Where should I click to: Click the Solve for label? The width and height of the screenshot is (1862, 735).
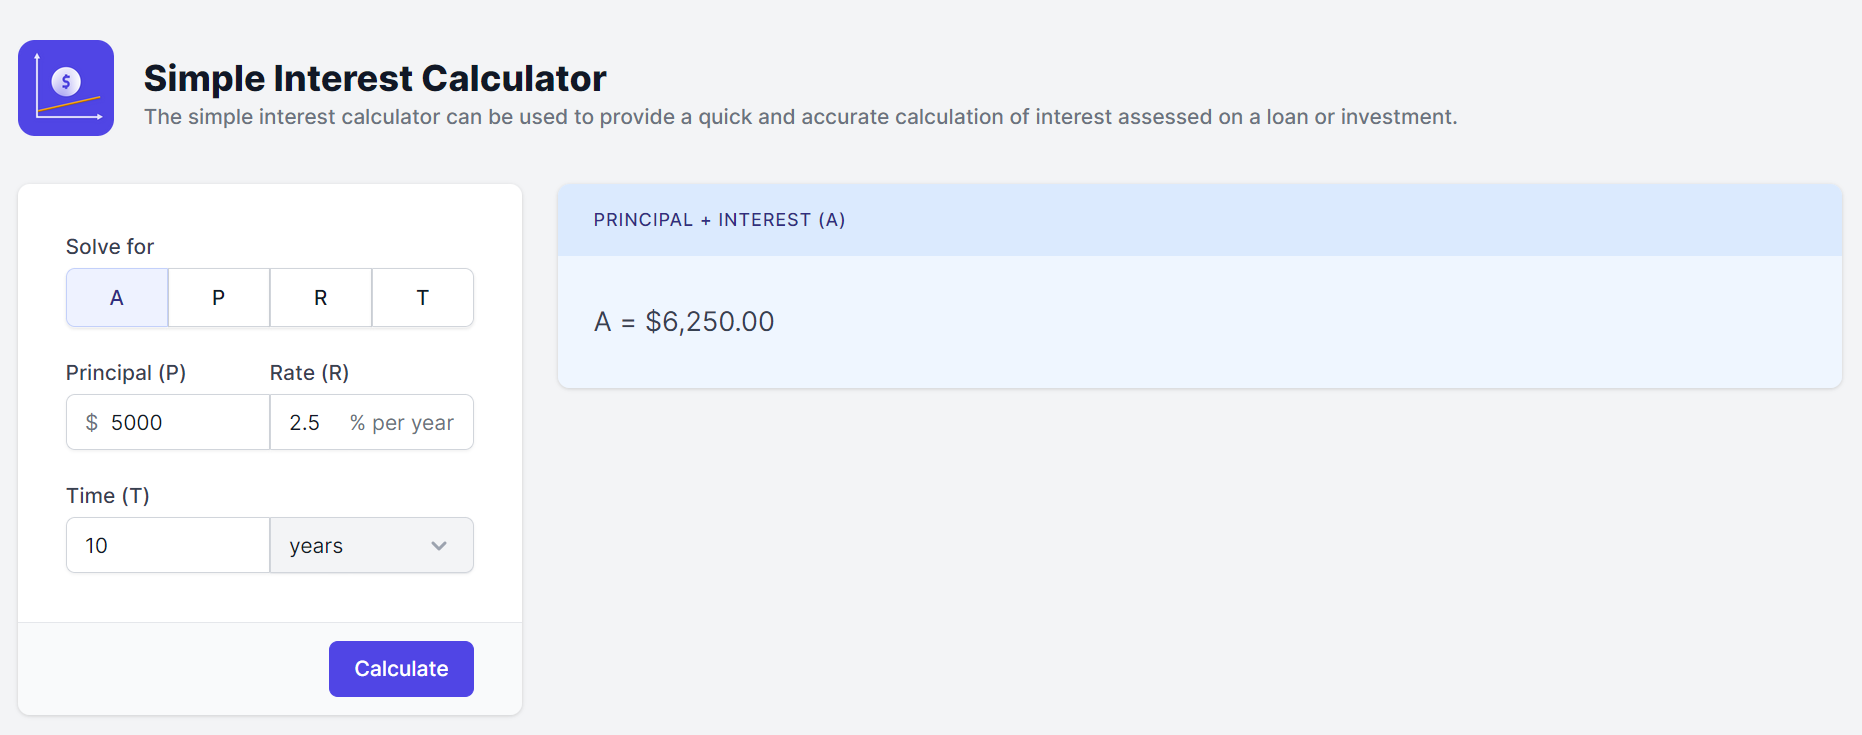pyautogui.click(x=110, y=247)
